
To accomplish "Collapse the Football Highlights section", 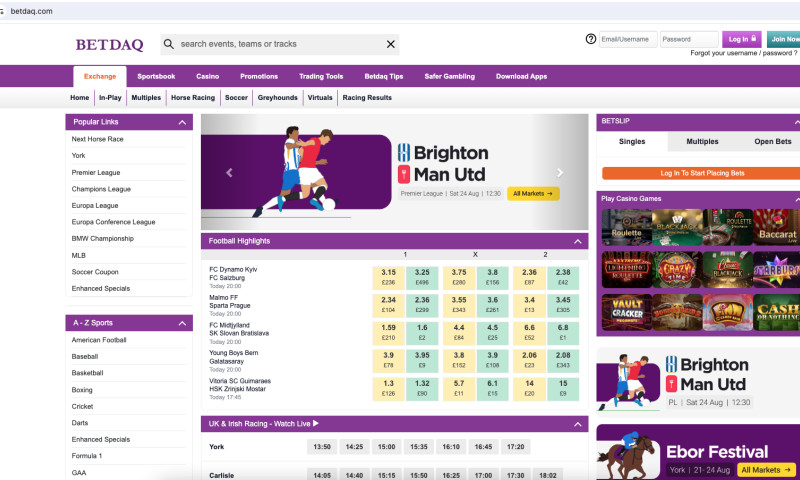I will coord(577,241).
